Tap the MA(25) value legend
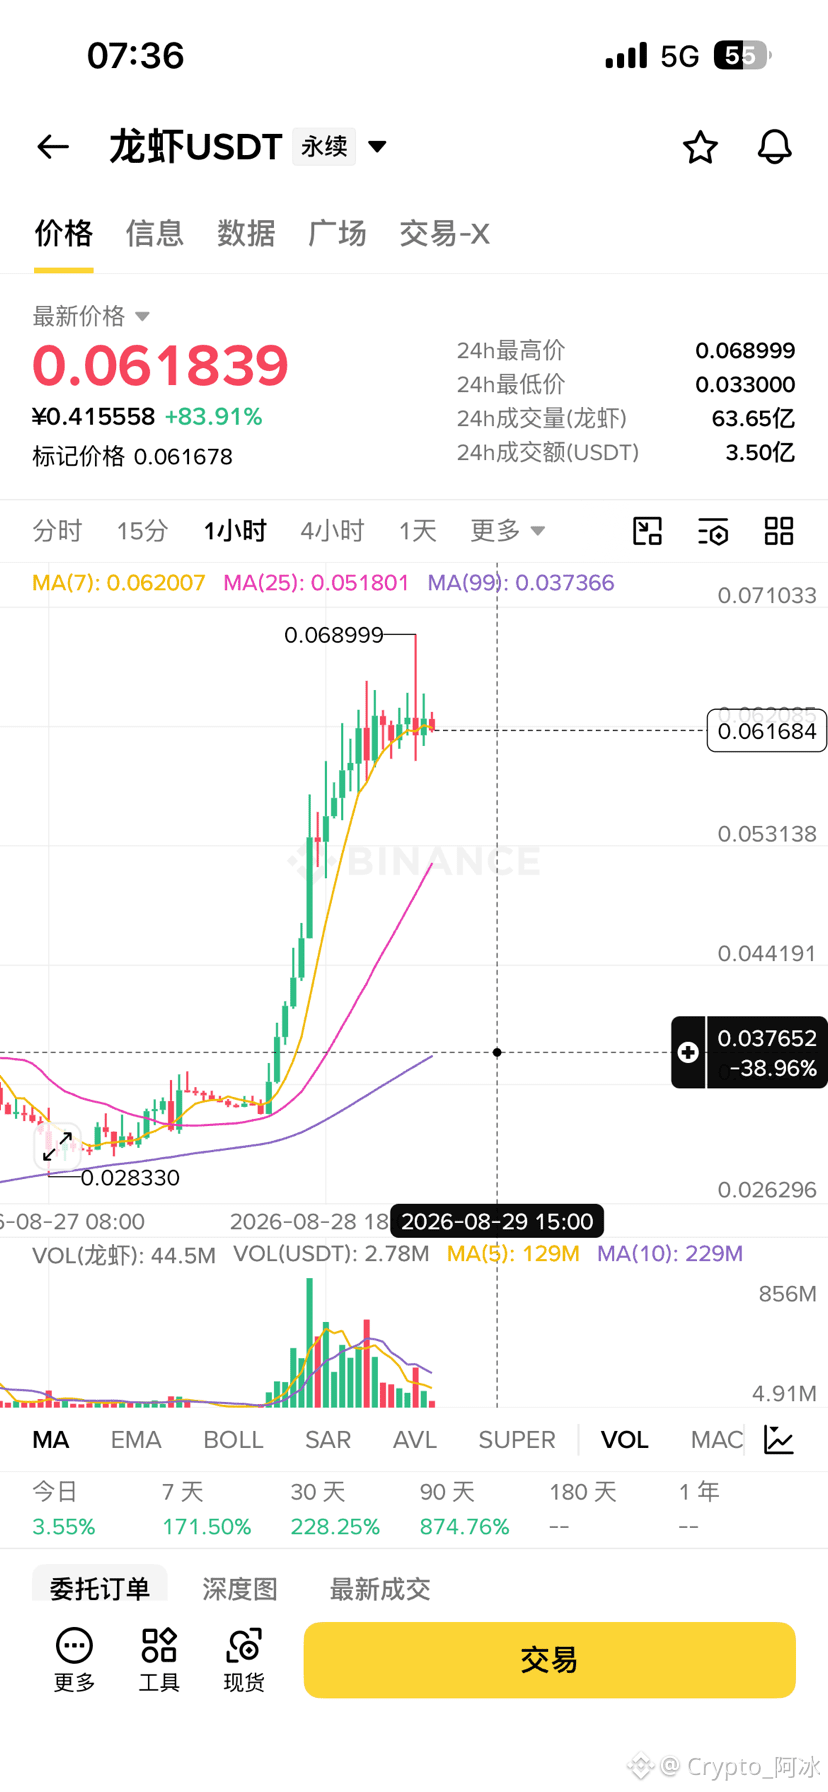 (316, 582)
